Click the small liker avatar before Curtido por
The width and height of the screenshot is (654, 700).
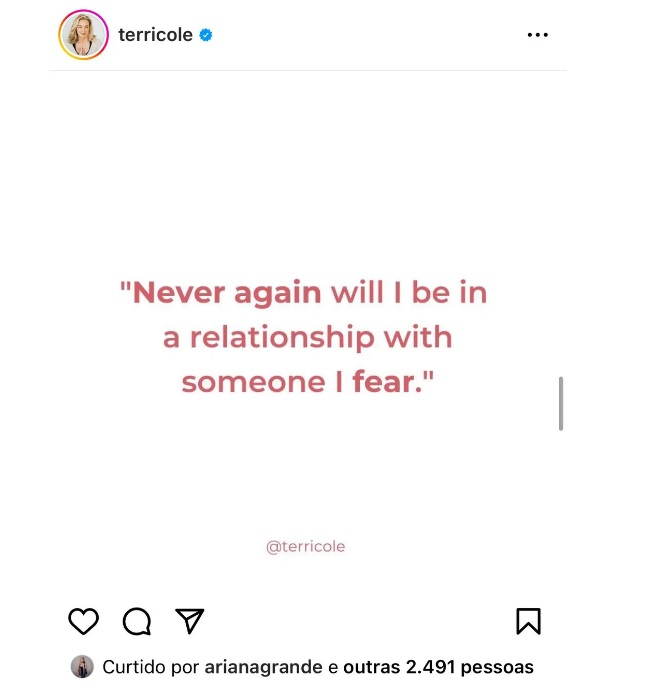tap(82, 667)
